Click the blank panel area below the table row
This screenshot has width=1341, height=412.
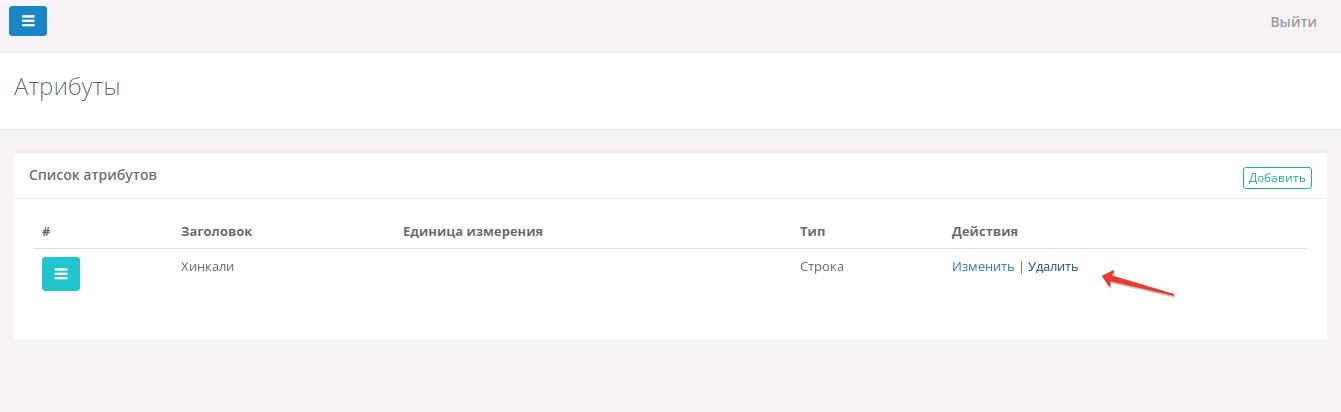click(x=650, y=320)
